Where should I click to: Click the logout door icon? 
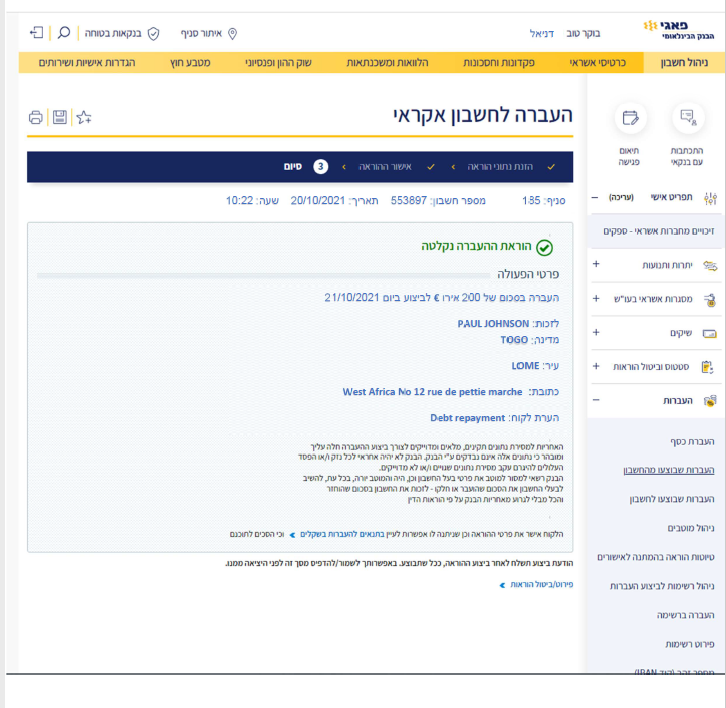click(37, 33)
